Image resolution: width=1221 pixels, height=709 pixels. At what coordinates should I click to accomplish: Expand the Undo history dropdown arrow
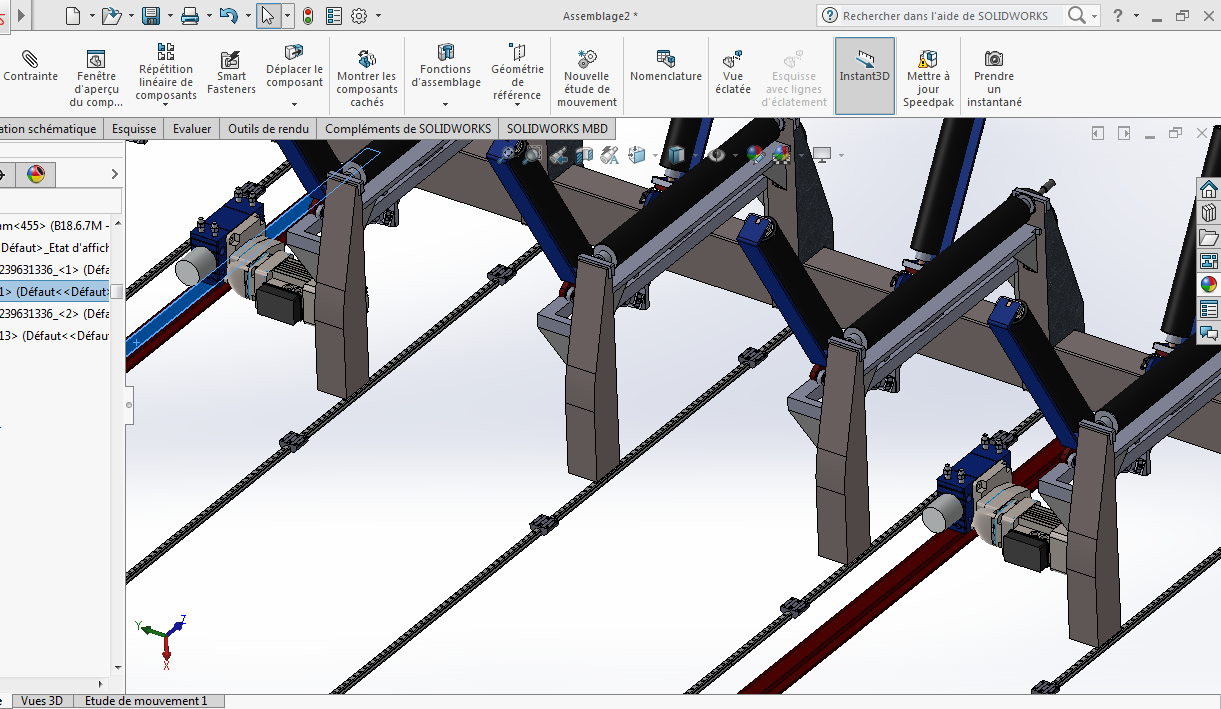pos(246,16)
